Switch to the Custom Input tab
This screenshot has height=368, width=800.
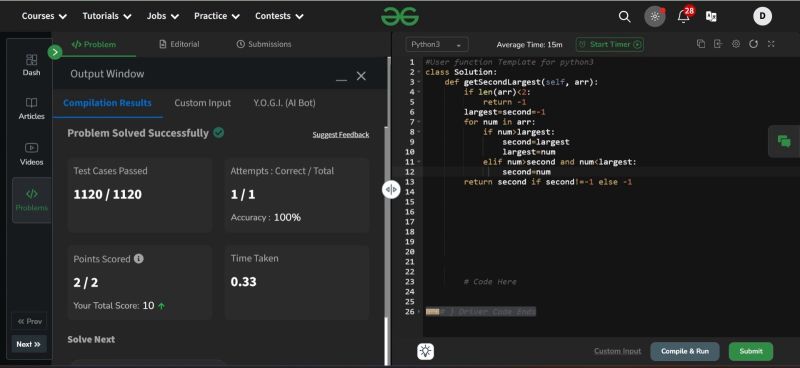pyautogui.click(x=203, y=103)
